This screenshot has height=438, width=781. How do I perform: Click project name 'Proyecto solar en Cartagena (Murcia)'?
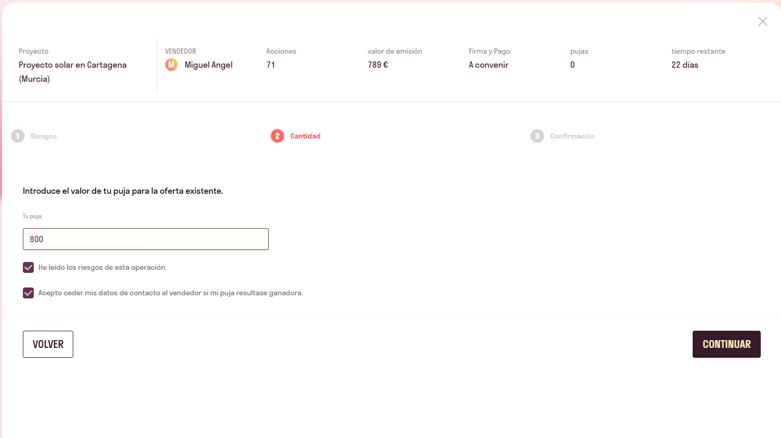[x=73, y=72]
